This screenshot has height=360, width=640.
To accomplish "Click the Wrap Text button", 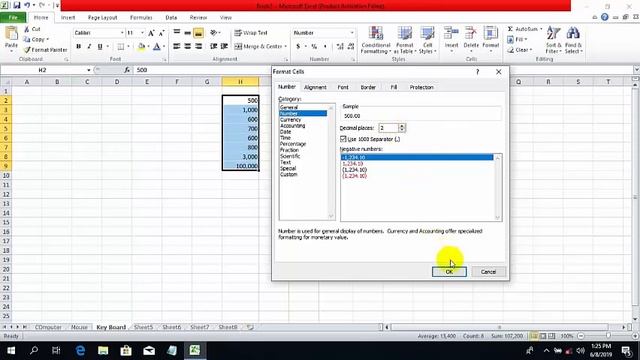I will pos(251,33).
